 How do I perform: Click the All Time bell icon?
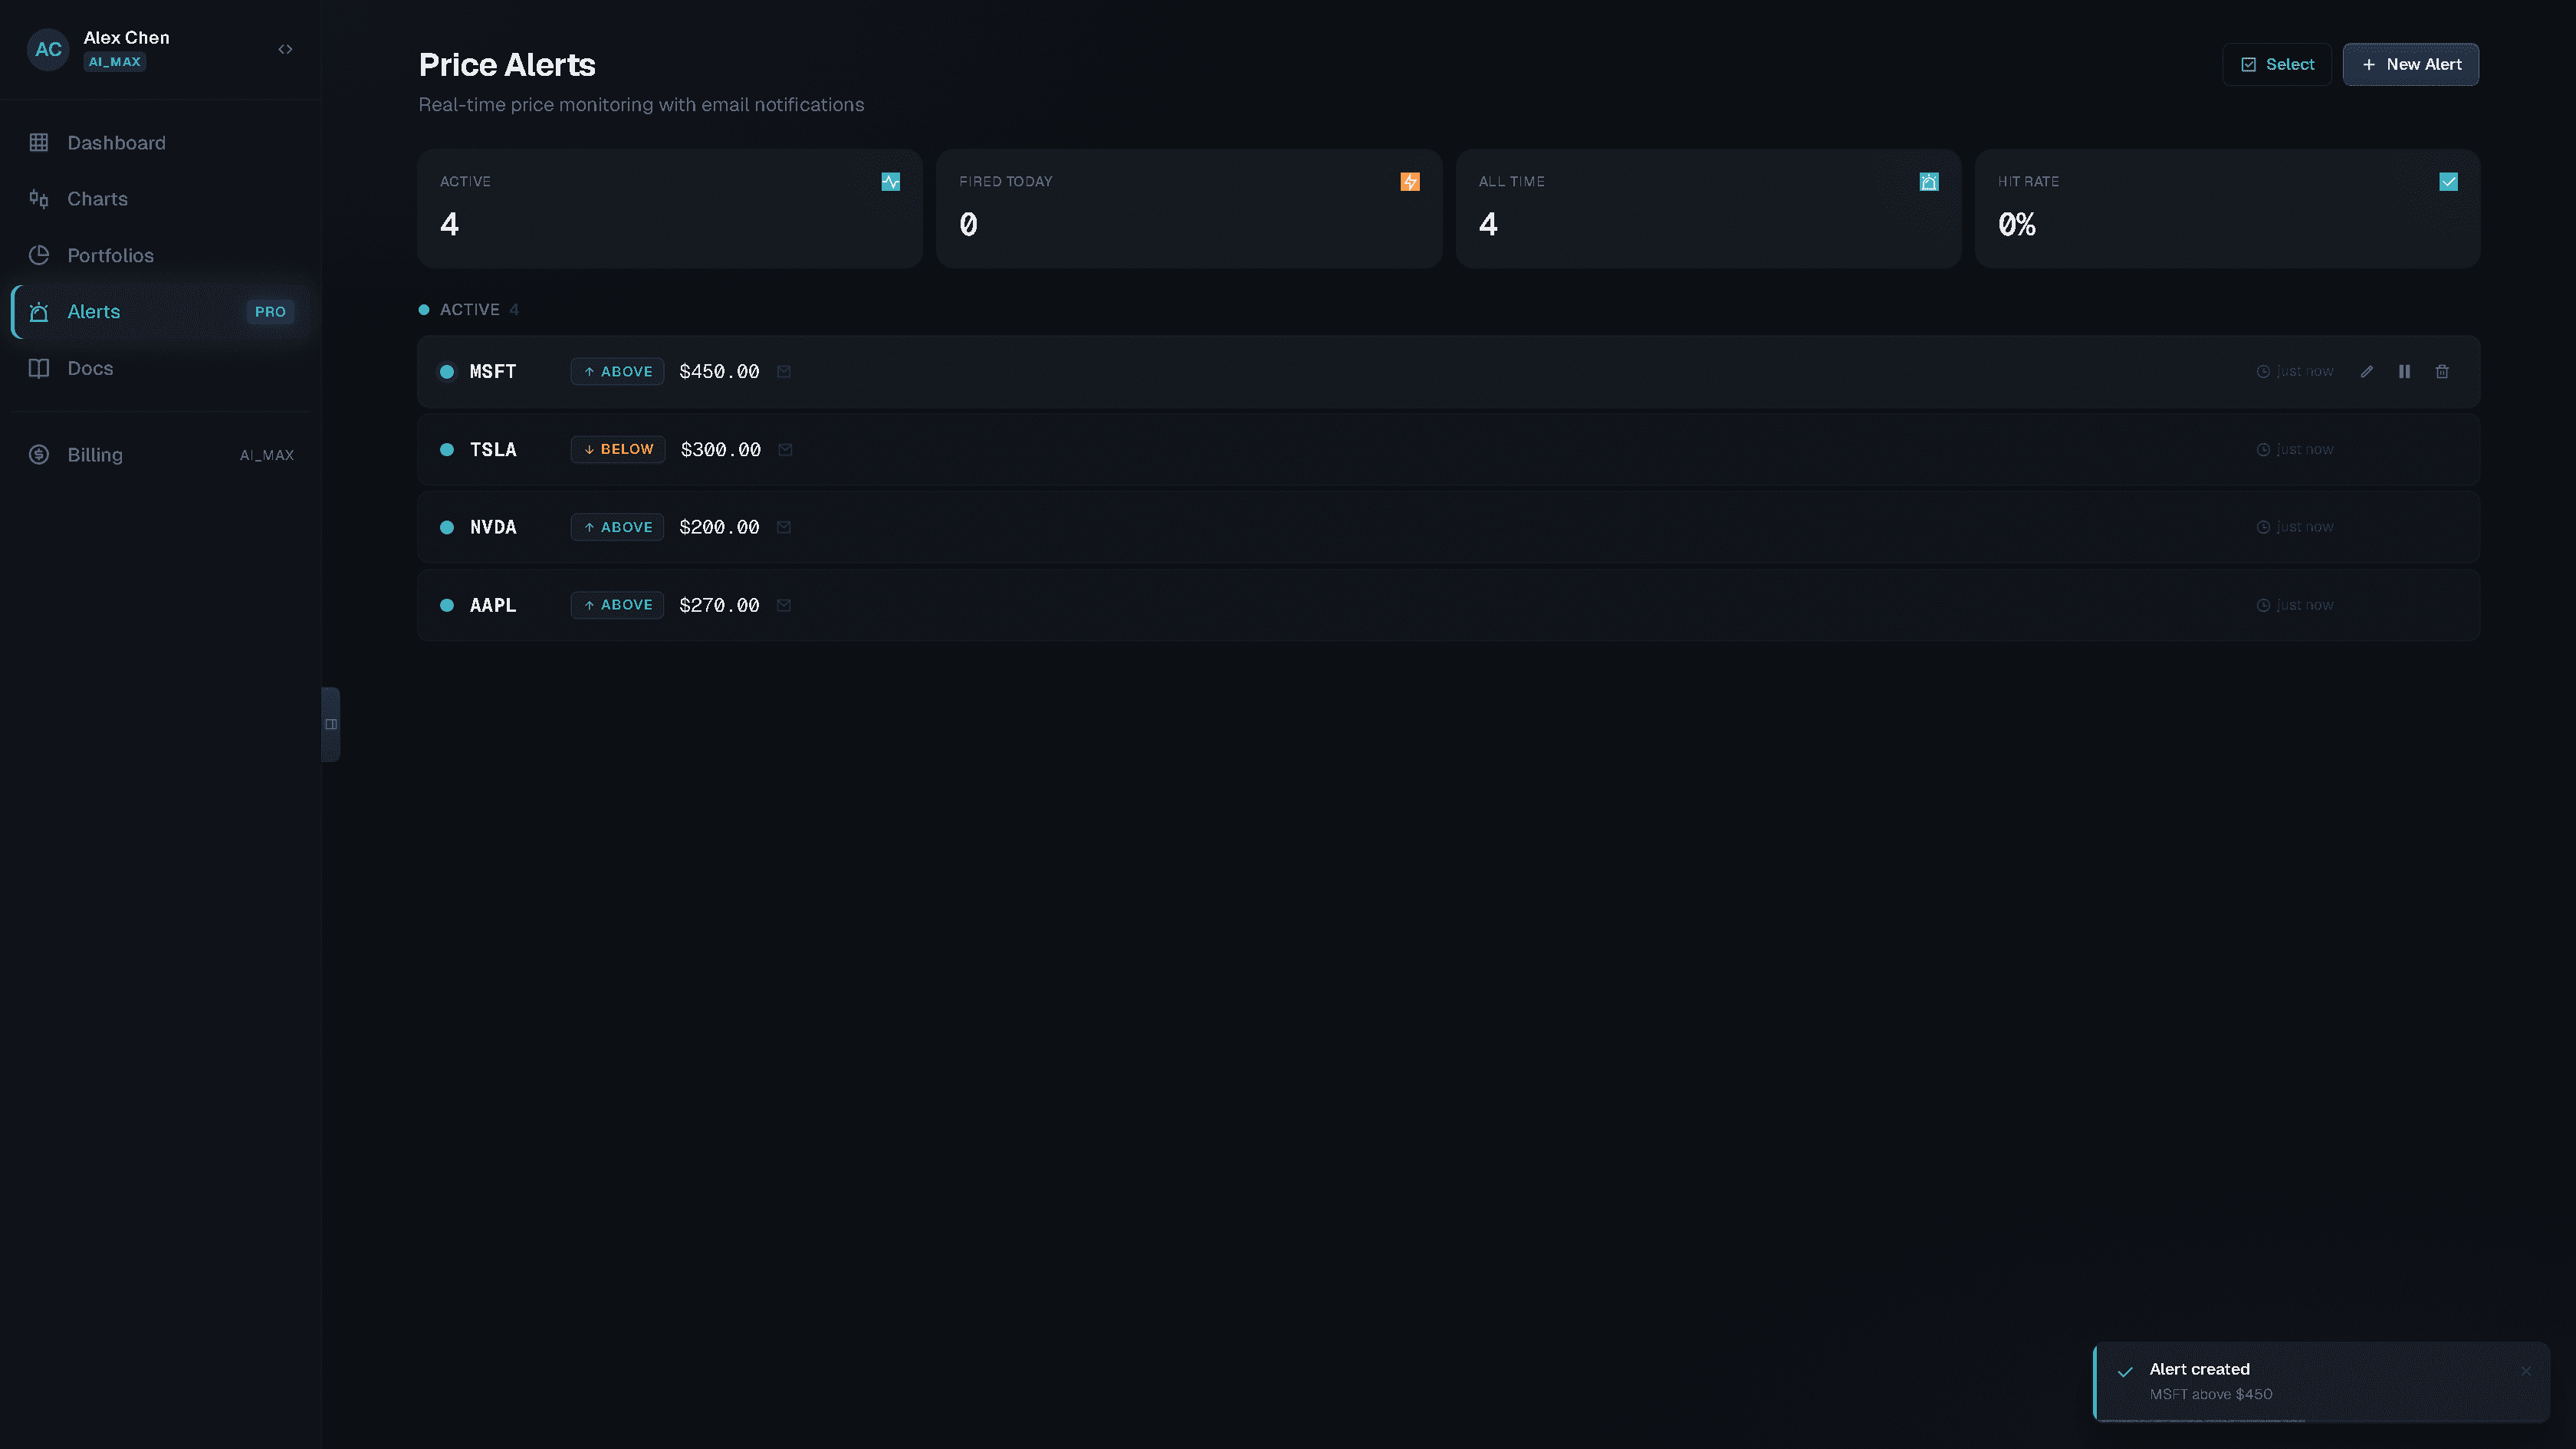(x=1928, y=181)
